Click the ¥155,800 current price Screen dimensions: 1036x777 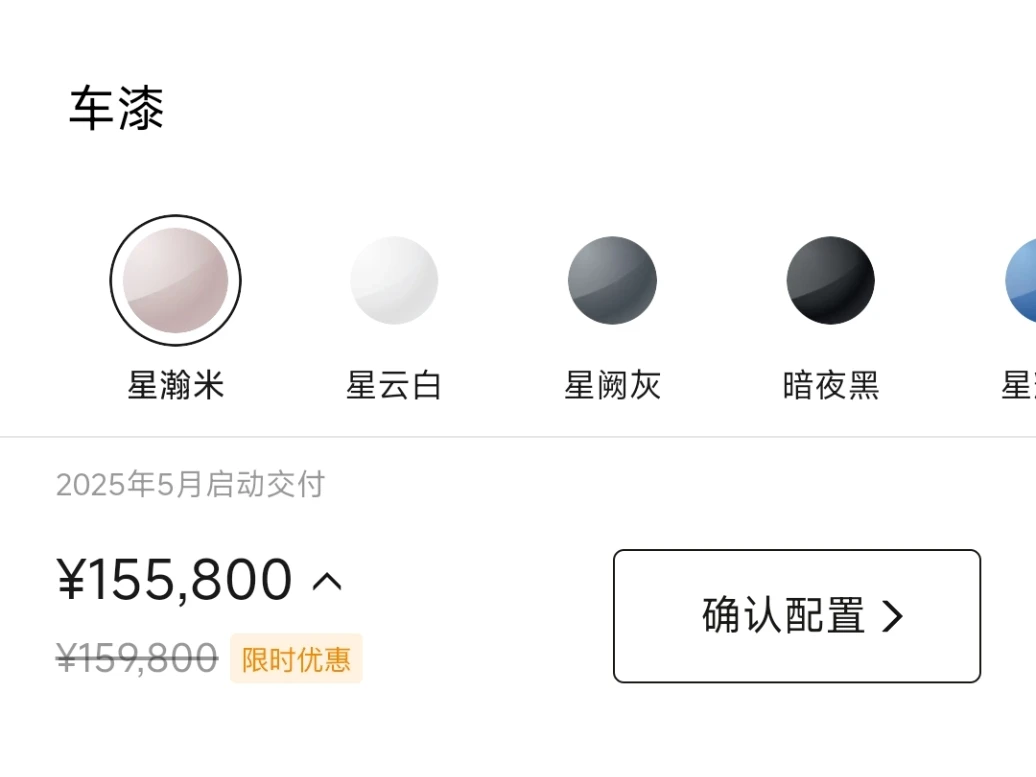[x=175, y=580]
